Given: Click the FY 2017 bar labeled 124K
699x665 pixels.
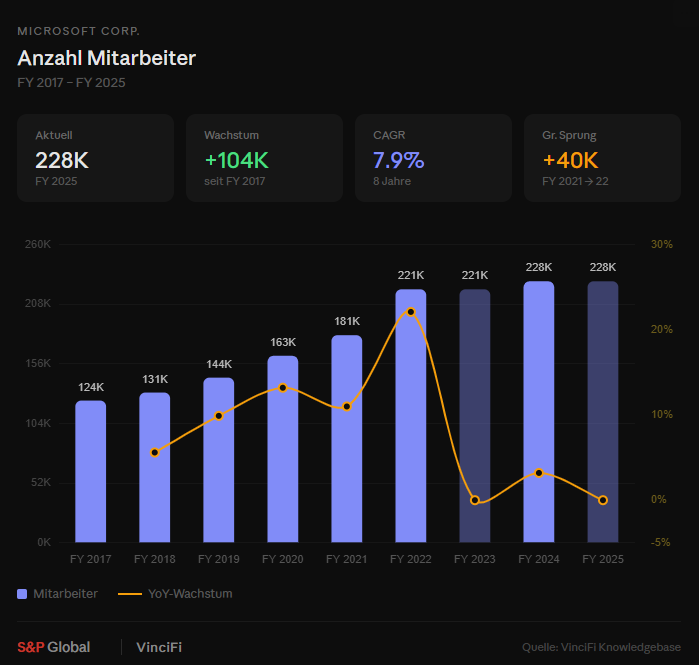Looking at the screenshot, I should tap(90, 471).
